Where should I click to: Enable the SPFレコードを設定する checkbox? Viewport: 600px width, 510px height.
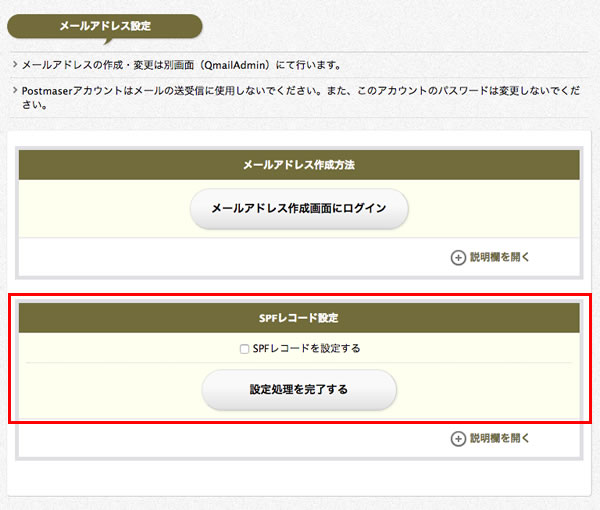(x=244, y=349)
